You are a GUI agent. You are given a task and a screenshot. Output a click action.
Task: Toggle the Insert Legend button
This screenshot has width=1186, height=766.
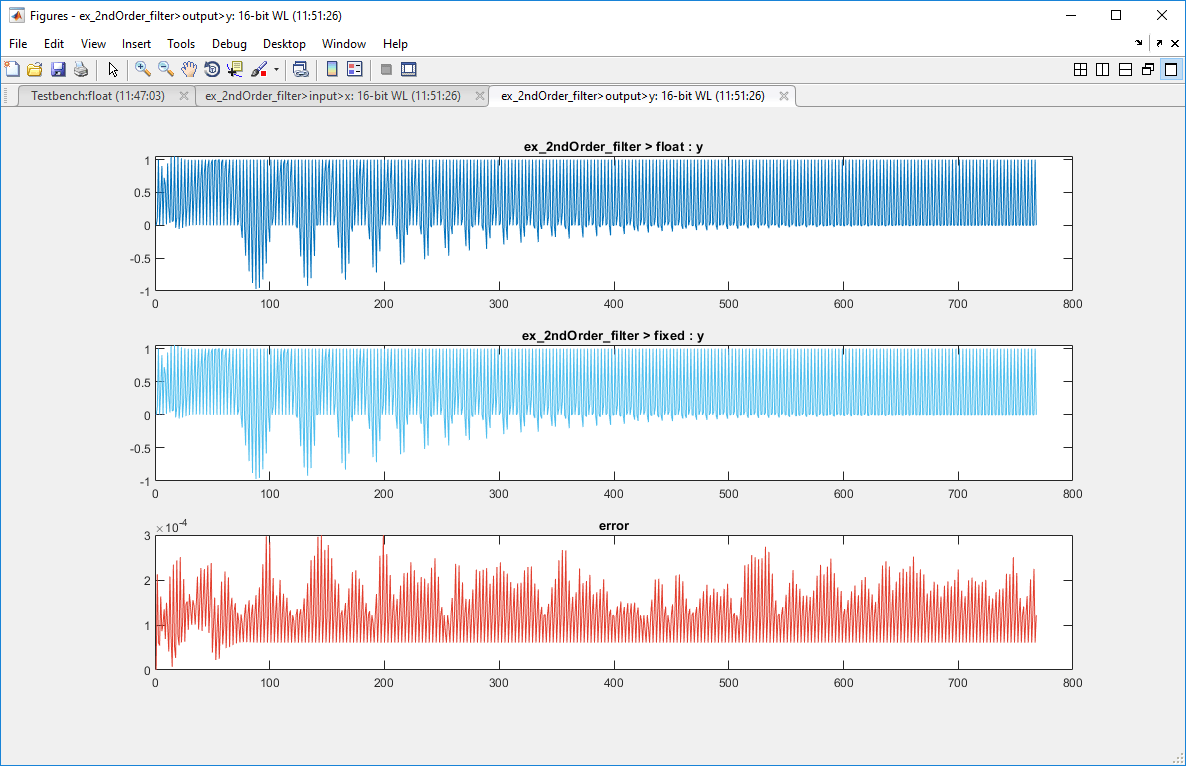354,69
